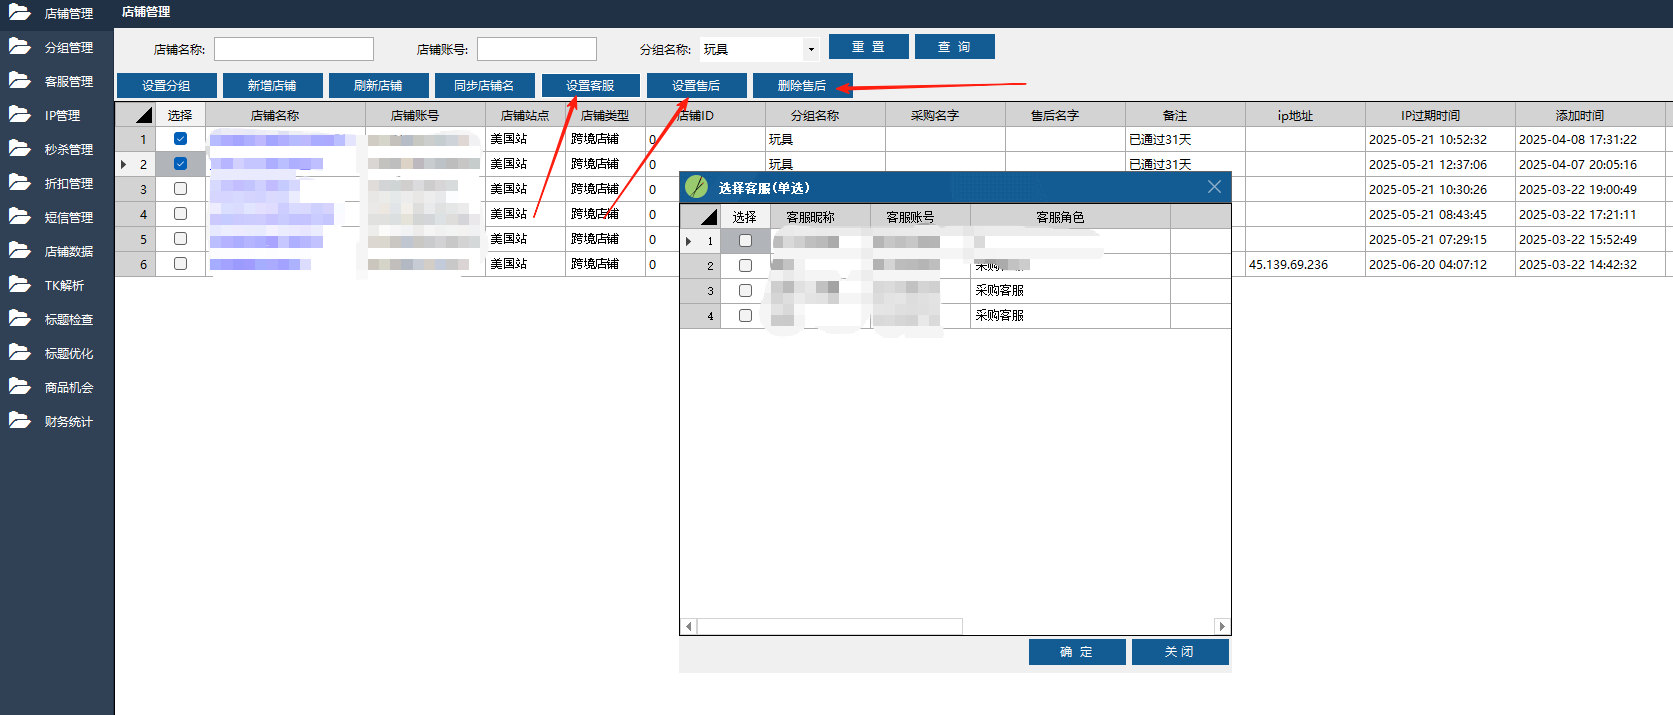
Task: Click the folder icon beside 秒杀管理
Action: pyautogui.click(x=20, y=148)
